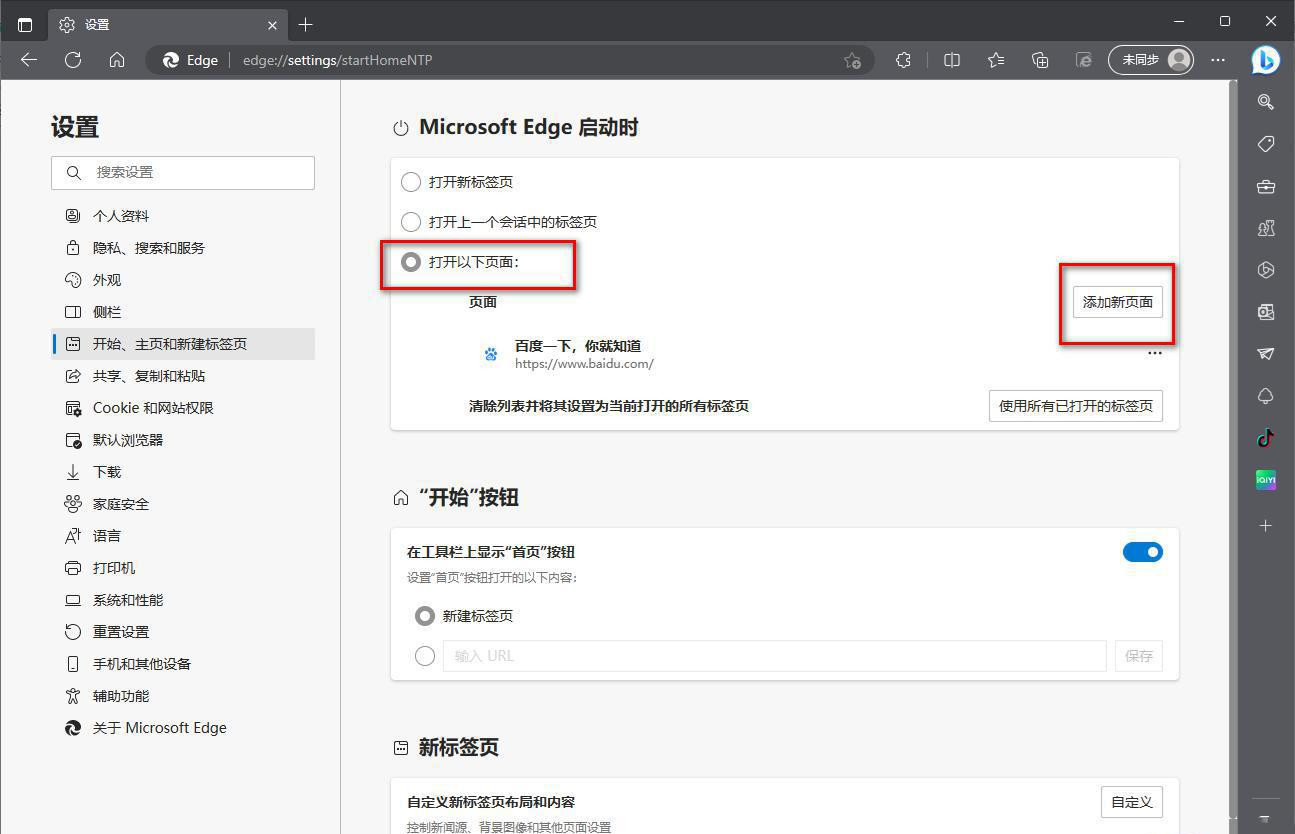Screen dimensions: 1295x834
Task: Open the Extensions puzzle icon
Action: (903, 60)
